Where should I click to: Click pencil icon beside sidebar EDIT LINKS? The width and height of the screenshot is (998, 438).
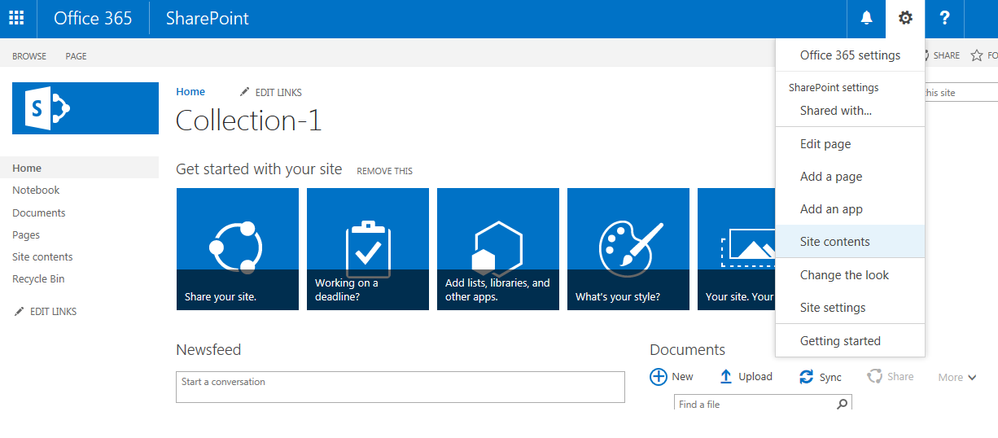pos(19,311)
